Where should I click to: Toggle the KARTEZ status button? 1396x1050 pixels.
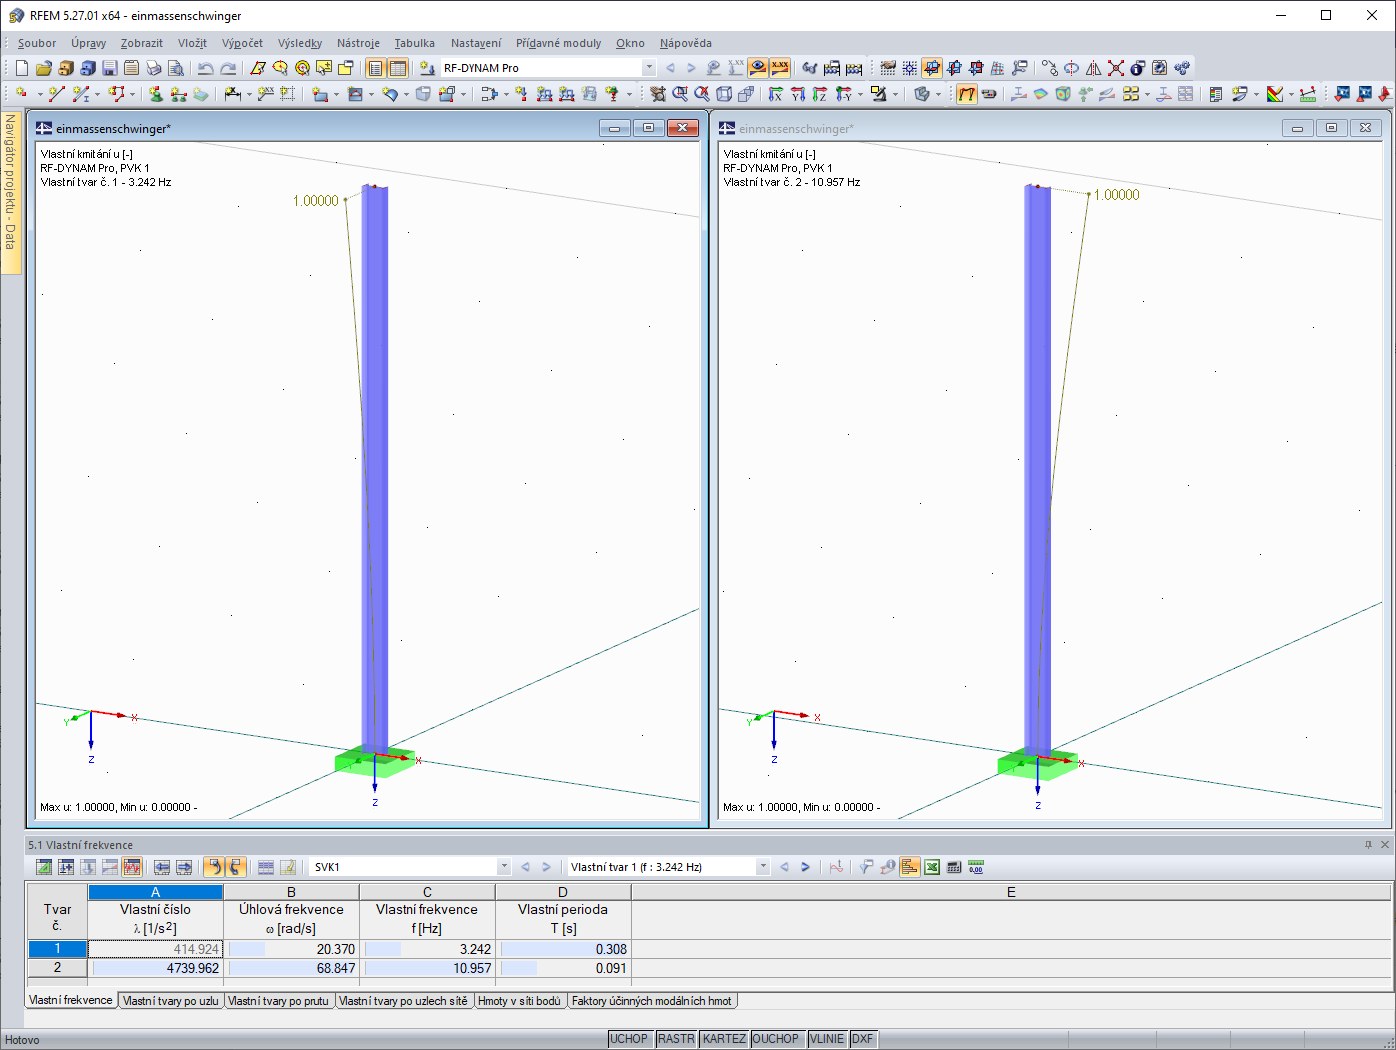[724, 1039]
